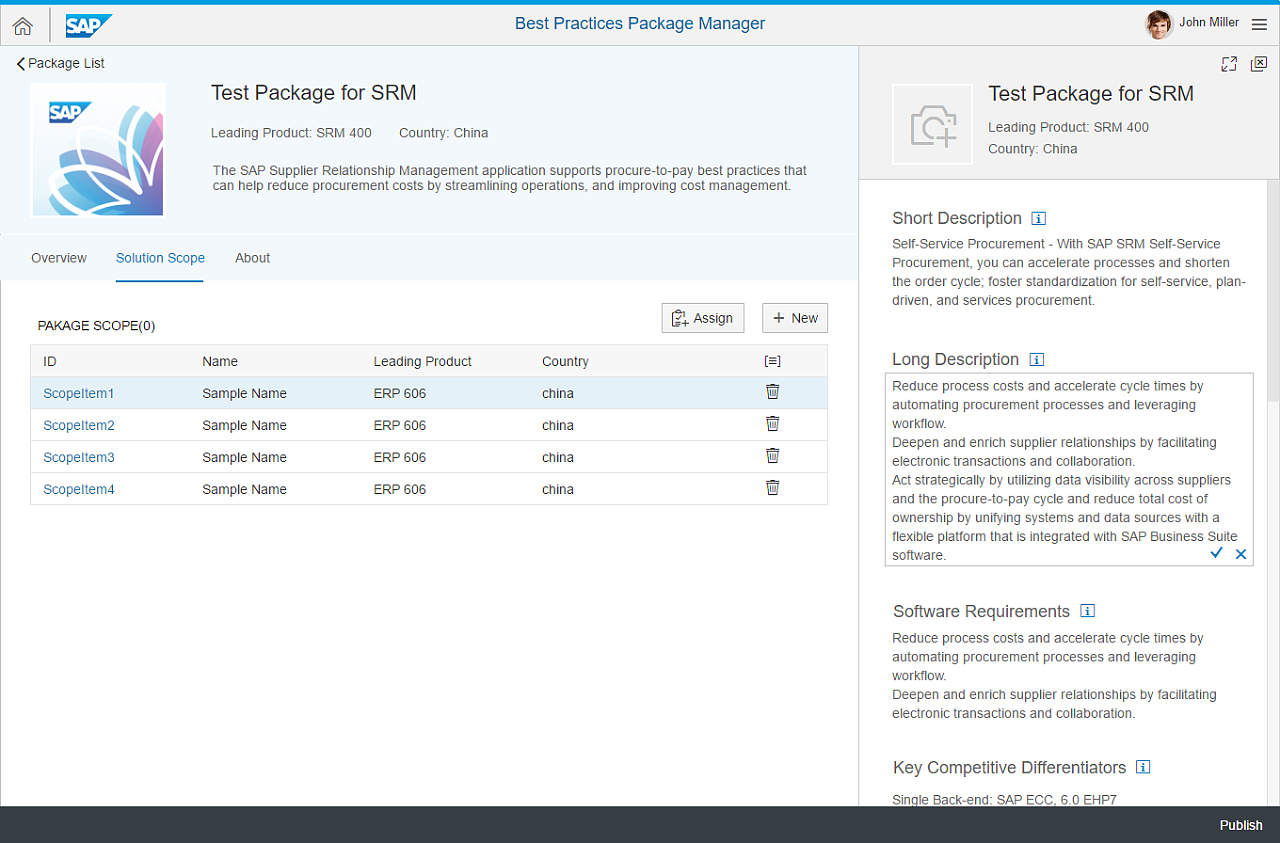The image size is (1280, 843).
Task: Open ScopeItem3 link
Action: coord(79,457)
